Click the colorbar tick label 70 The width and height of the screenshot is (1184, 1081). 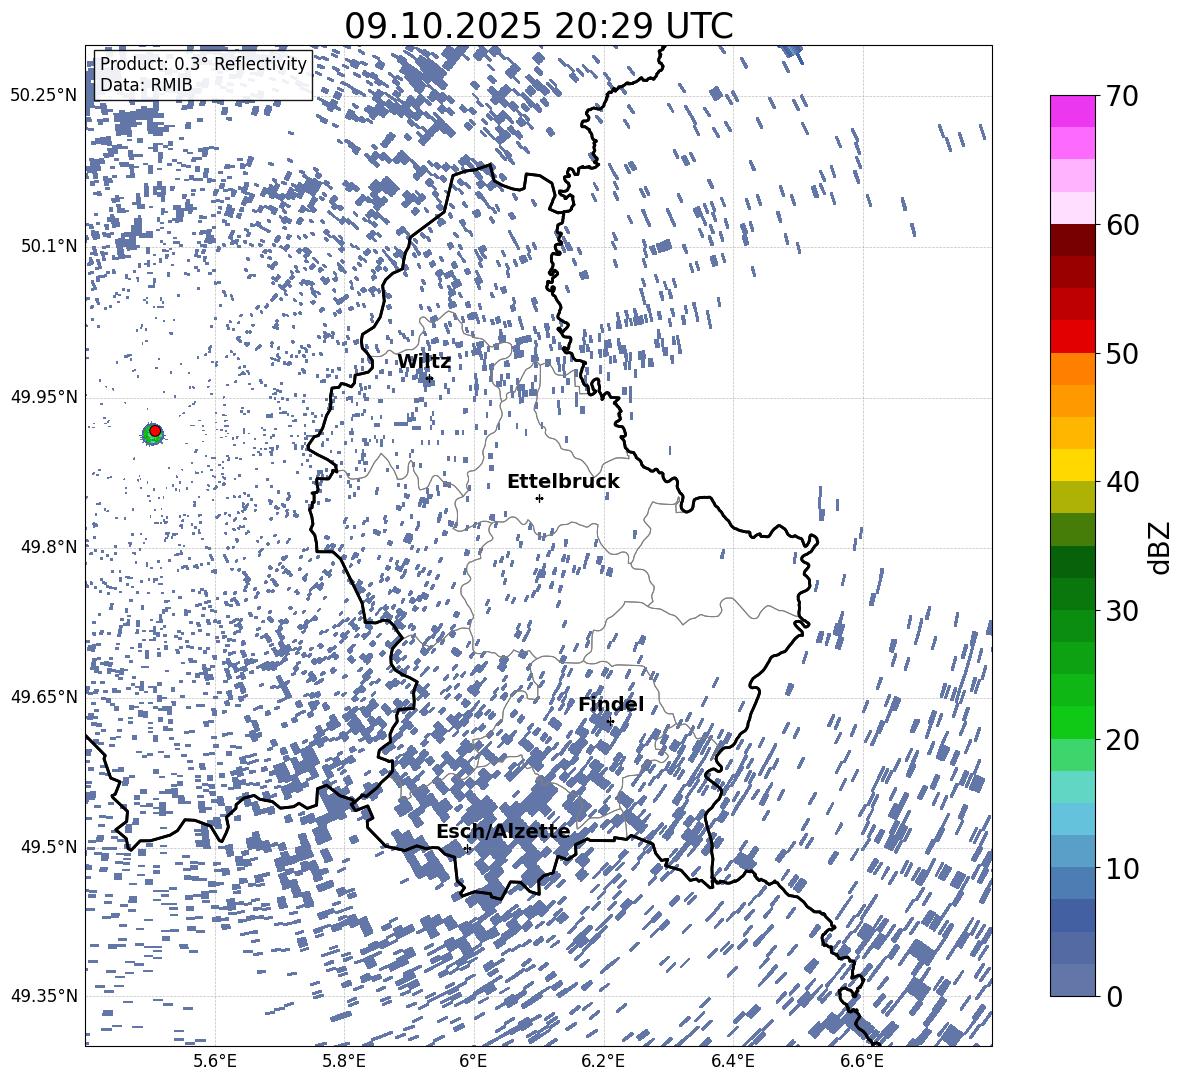pos(1122,96)
